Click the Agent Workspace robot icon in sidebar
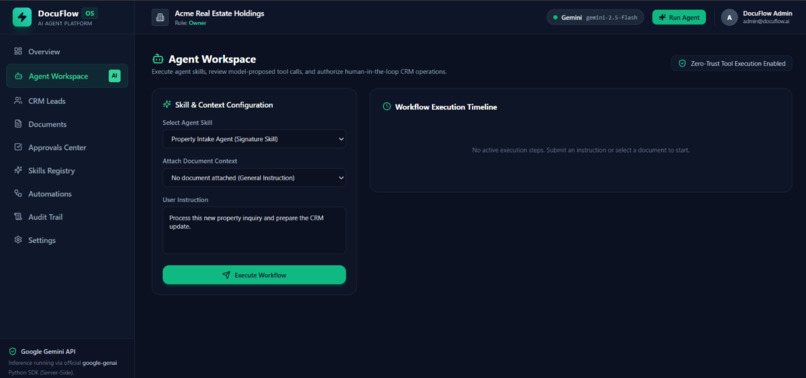This screenshot has width=806, height=378. tap(19, 76)
